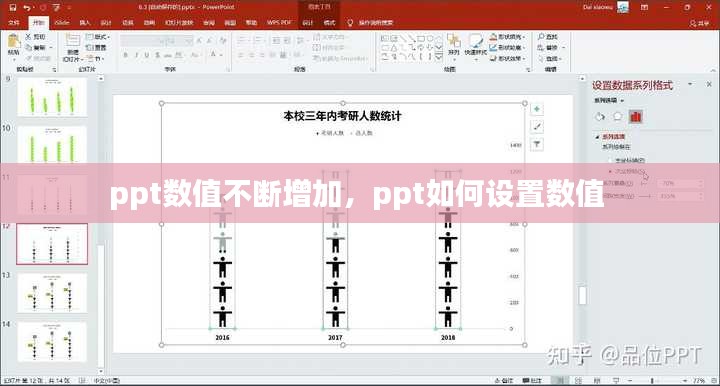Image resolution: width=720 pixels, height=386 pixels.
Task: Click zoom out minus on status bar
Action: 630,380
